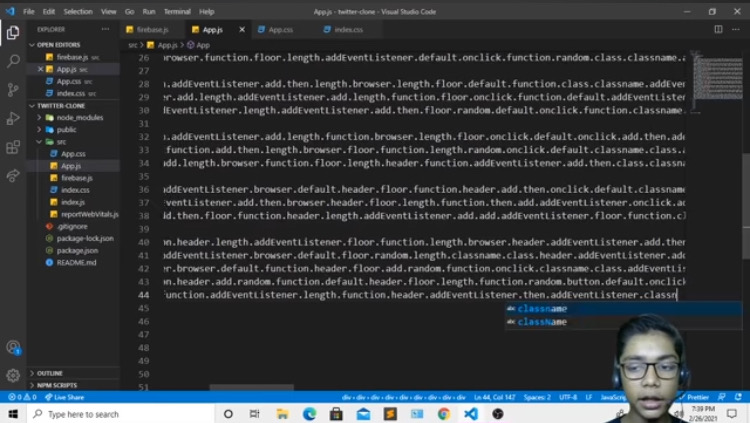Viewport: 750px width, 423px height.
Task: Switch to the firebase.js tab
Action: (152, 30)
